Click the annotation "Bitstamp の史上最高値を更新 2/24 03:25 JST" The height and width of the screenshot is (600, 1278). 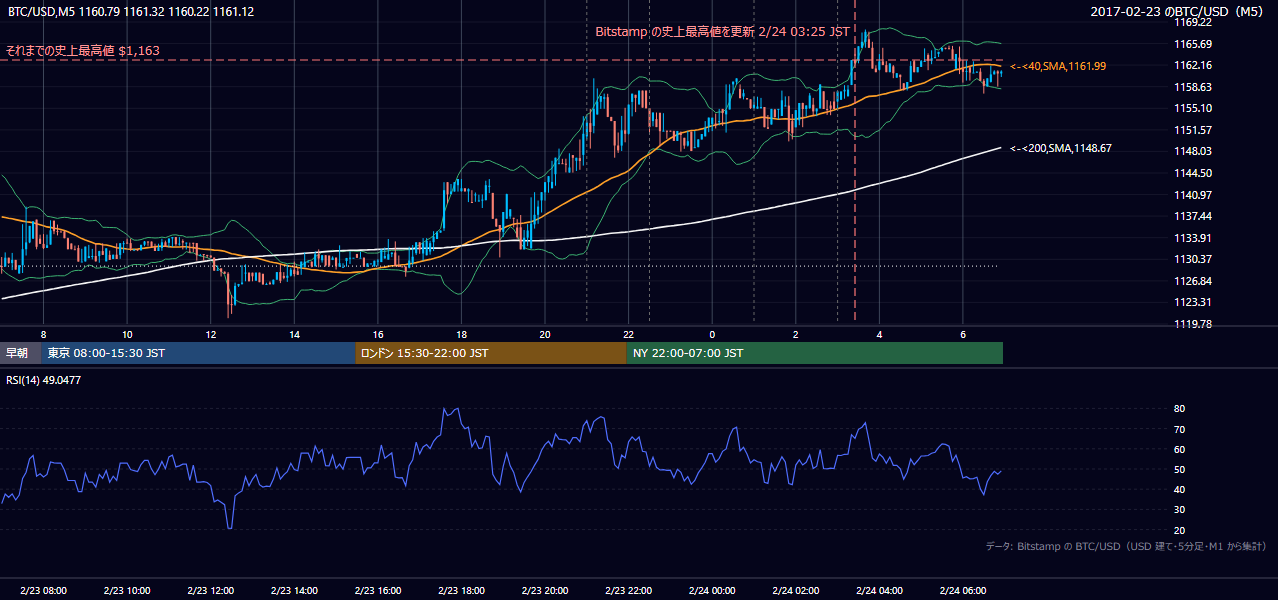(x=722, y=31)
